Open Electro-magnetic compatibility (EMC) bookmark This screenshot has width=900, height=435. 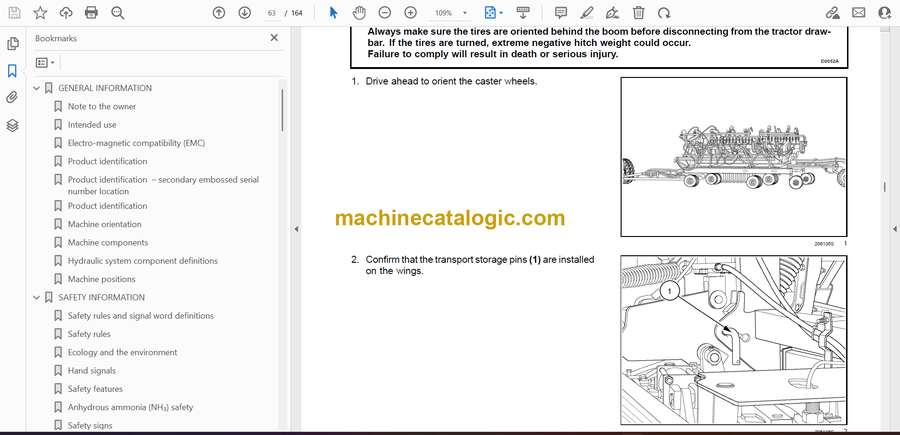coord(136,143)
